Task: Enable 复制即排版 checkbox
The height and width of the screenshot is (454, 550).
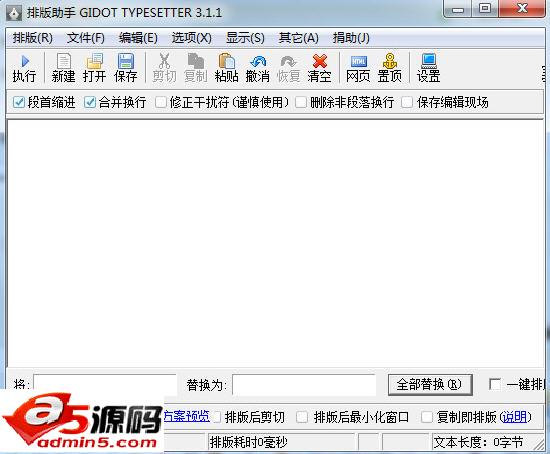Action: coord(427,417)
